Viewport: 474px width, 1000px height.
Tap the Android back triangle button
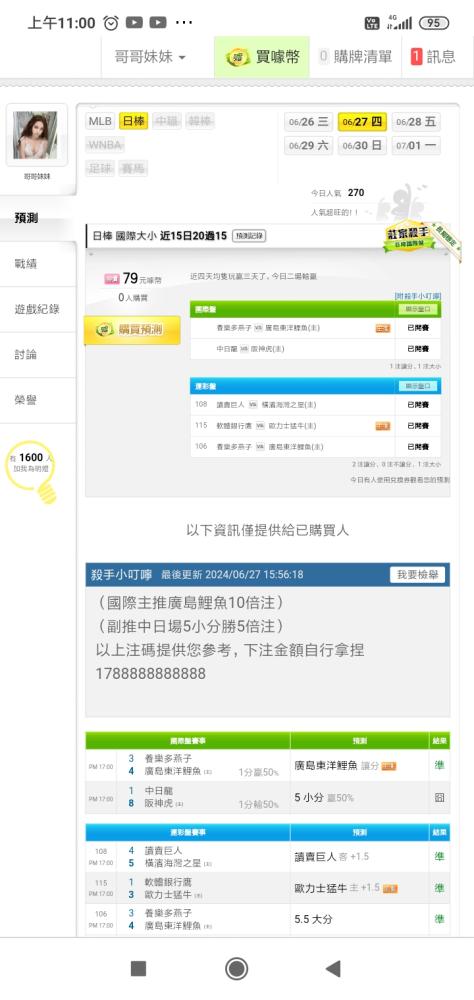point(333,969)
